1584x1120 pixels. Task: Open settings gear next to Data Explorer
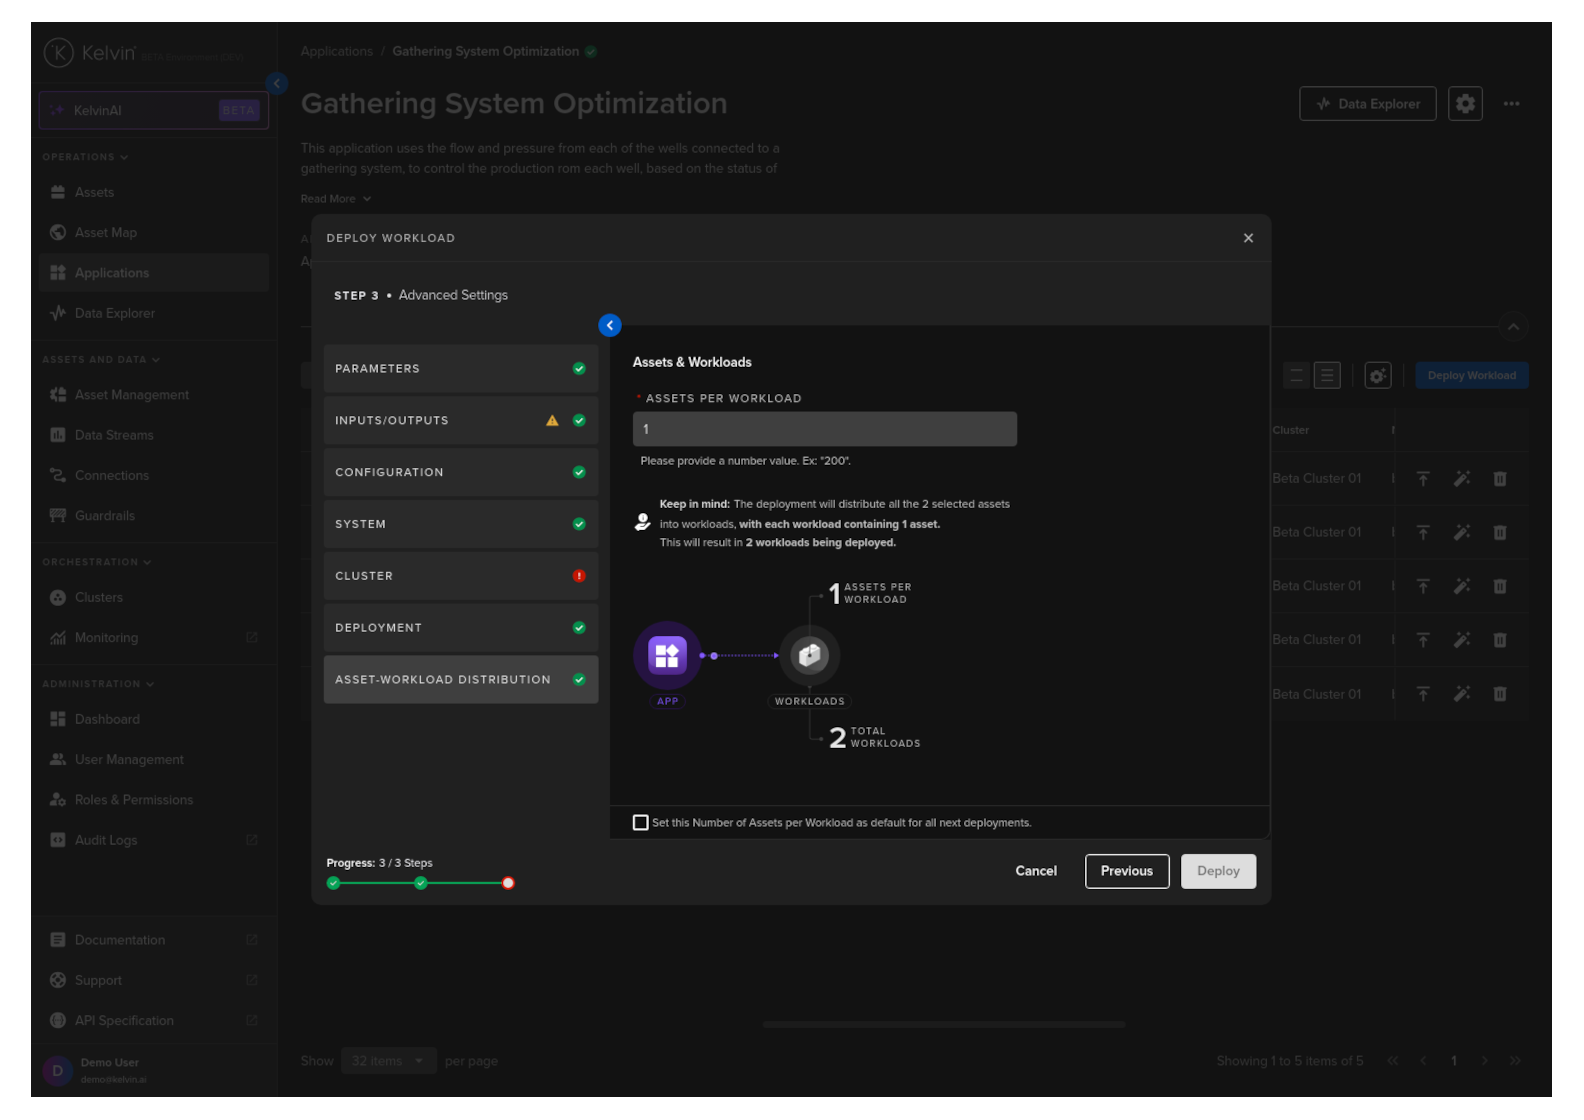1464,103
